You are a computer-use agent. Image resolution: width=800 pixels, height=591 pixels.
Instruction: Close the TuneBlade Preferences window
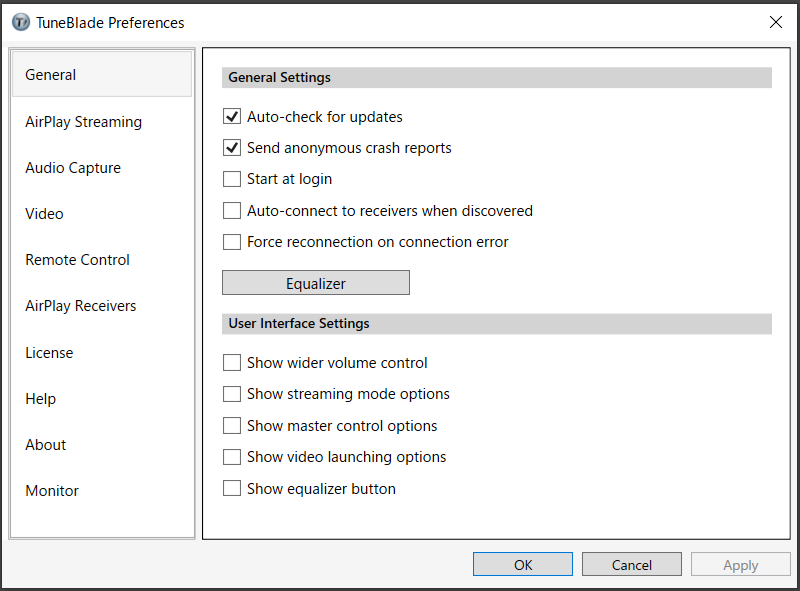[776, 22]
